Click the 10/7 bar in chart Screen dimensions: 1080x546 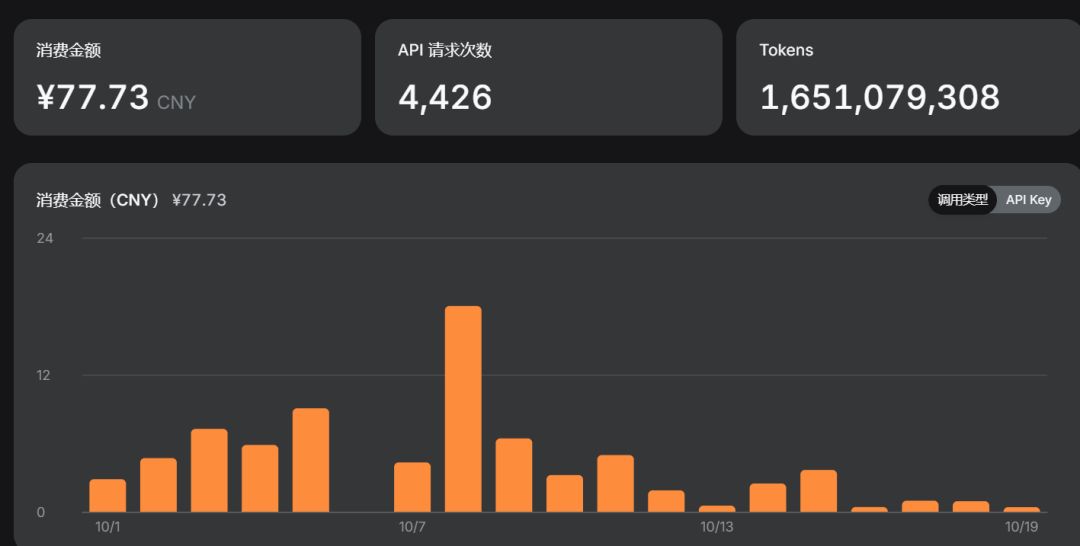pyautogui.click(x=412, y=487)
